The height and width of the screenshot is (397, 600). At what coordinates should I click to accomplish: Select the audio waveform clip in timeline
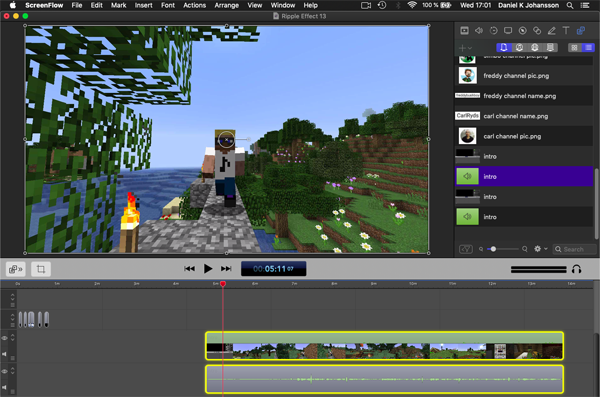pos(384,379)
